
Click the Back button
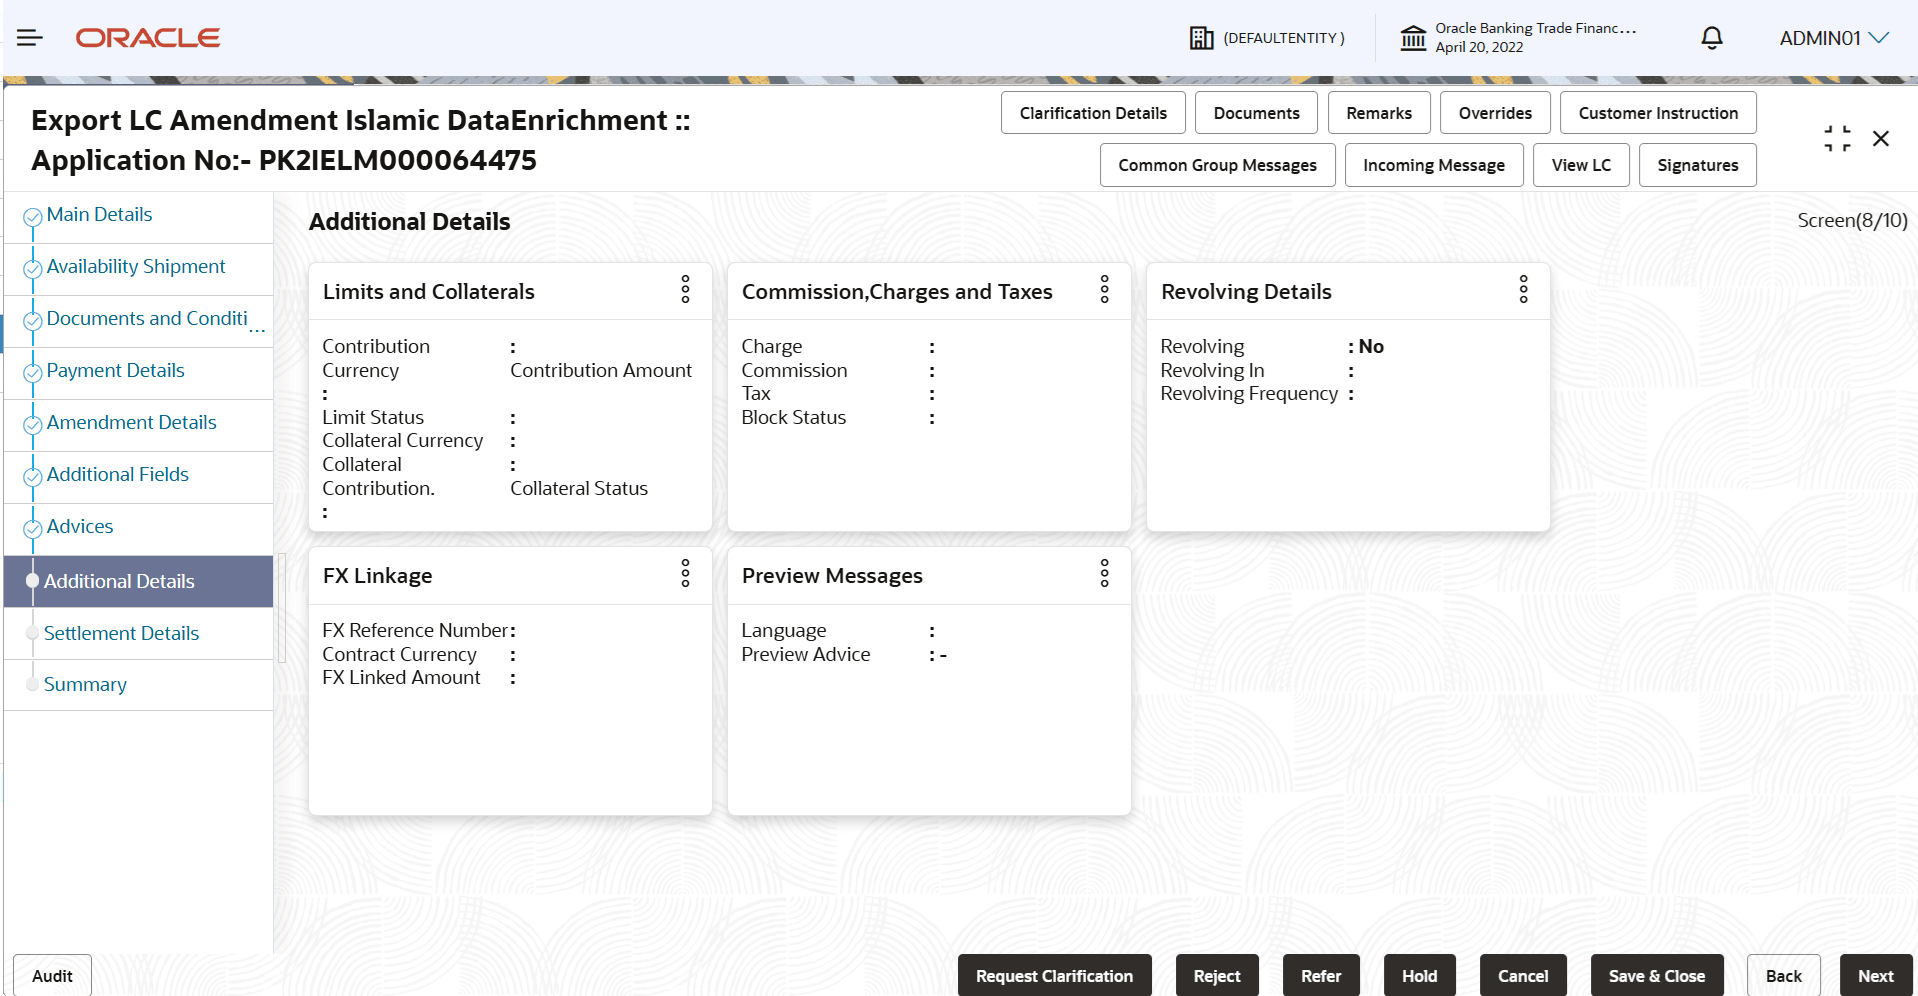(1784, 976)
